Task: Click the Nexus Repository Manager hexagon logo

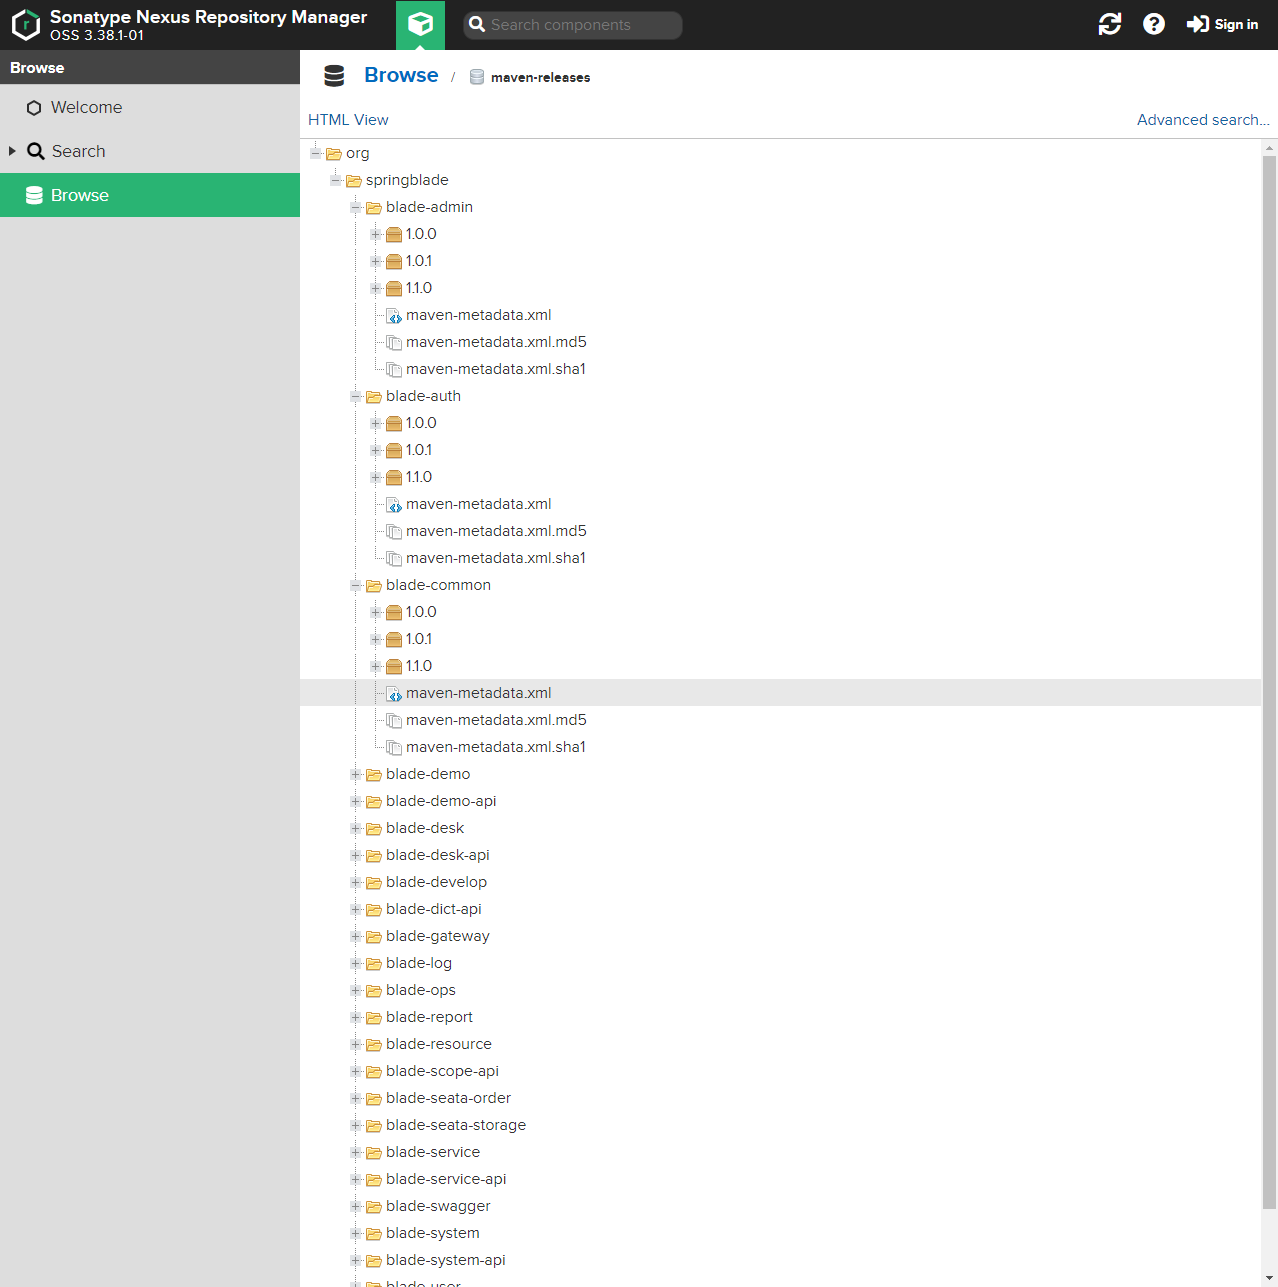Action: coord(26,24)
